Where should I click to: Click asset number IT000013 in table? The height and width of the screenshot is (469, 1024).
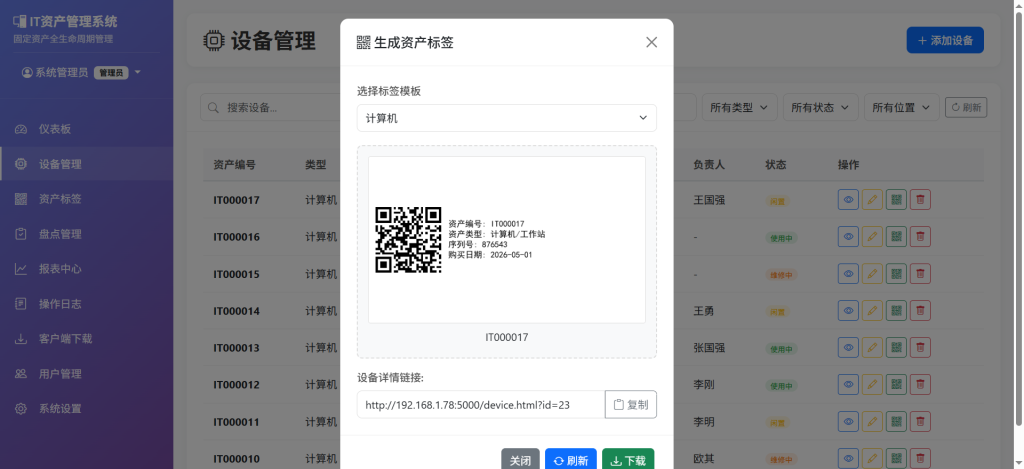tap(236, 348)
